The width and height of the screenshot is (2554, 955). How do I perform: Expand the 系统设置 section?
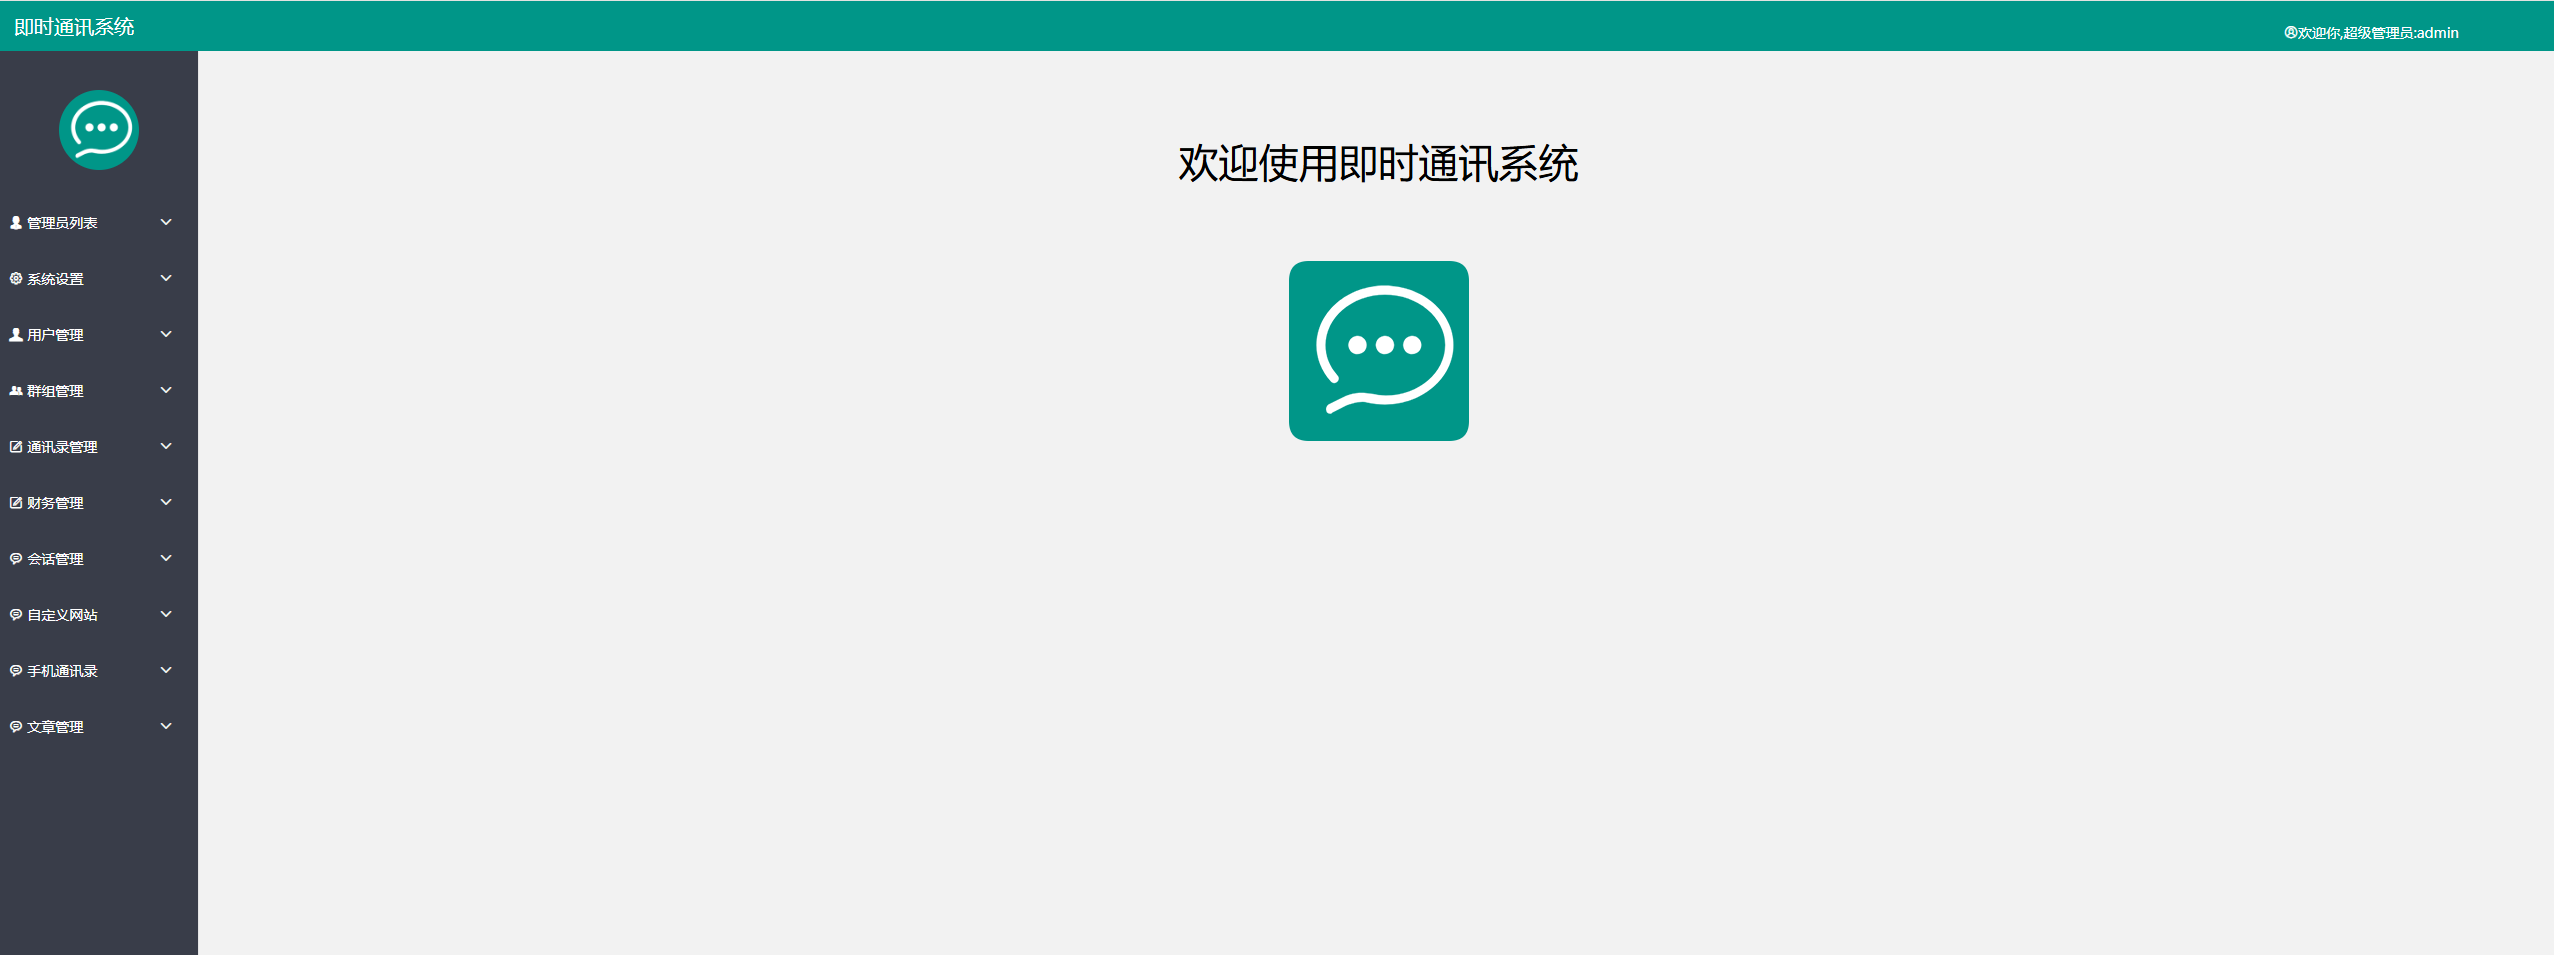click(166, 278)
